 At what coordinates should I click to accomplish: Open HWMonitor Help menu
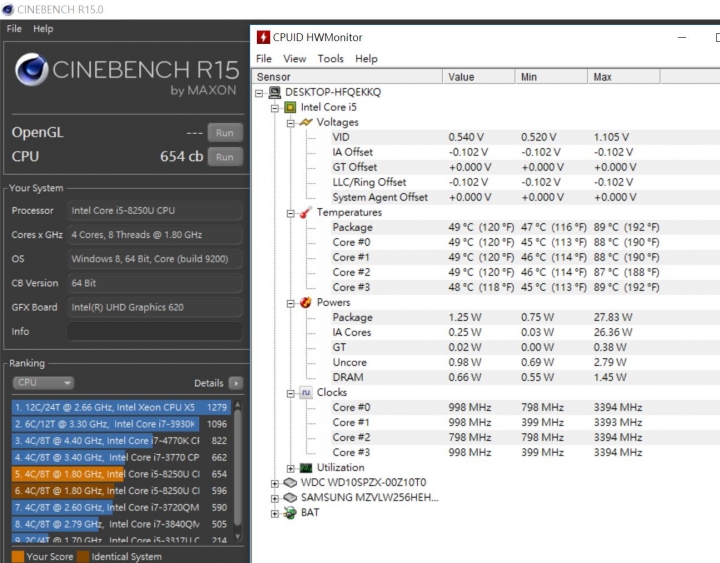366,59
